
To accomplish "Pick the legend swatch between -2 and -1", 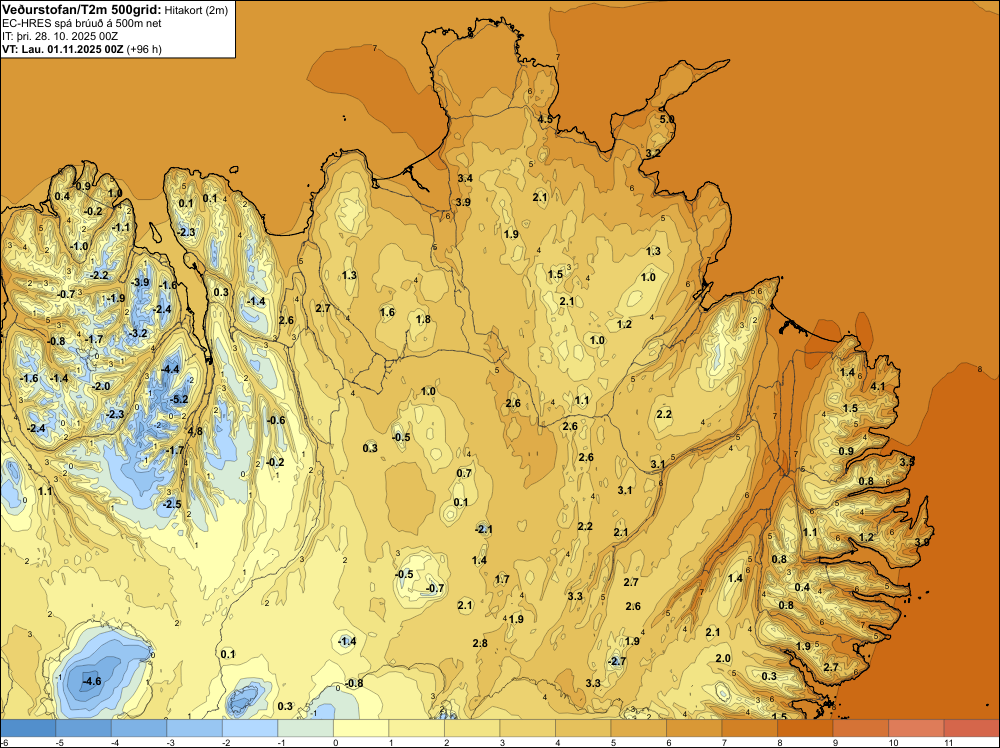I will (x=250, y=728).
